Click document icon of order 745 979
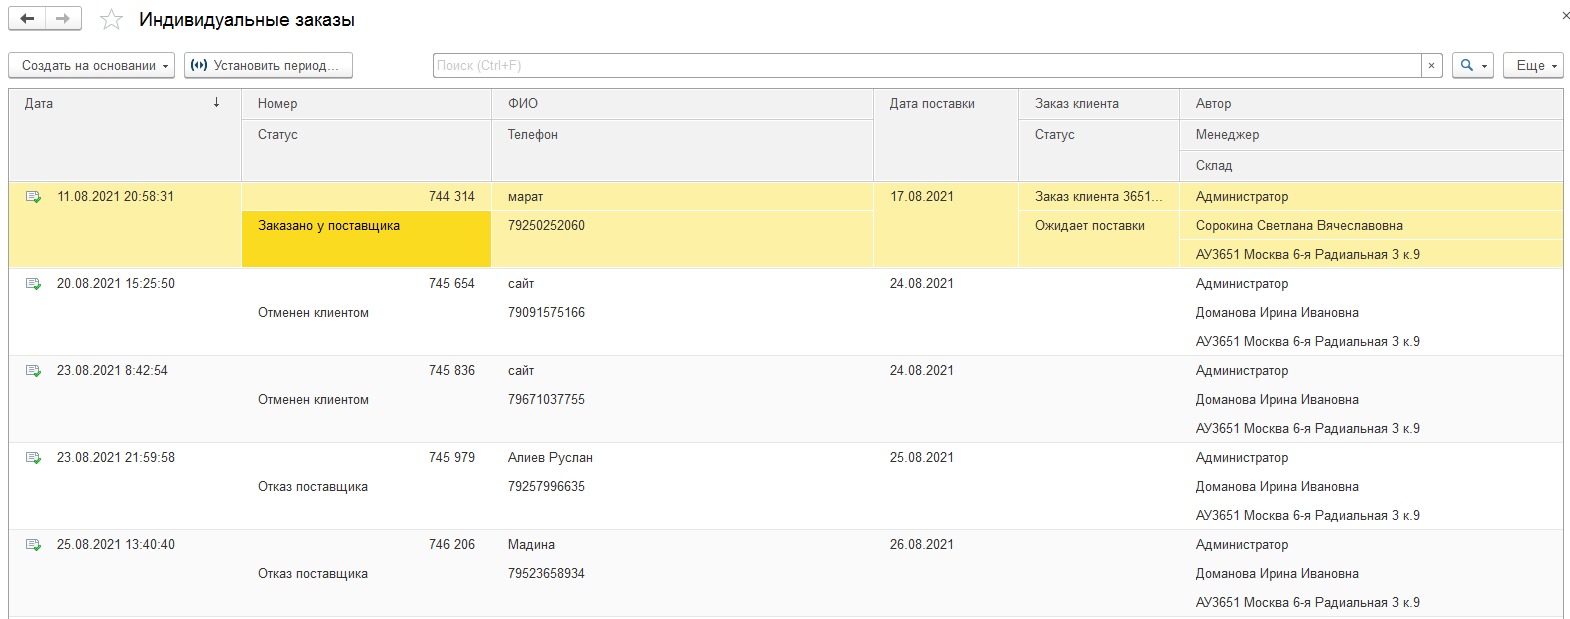 (34, 458)
